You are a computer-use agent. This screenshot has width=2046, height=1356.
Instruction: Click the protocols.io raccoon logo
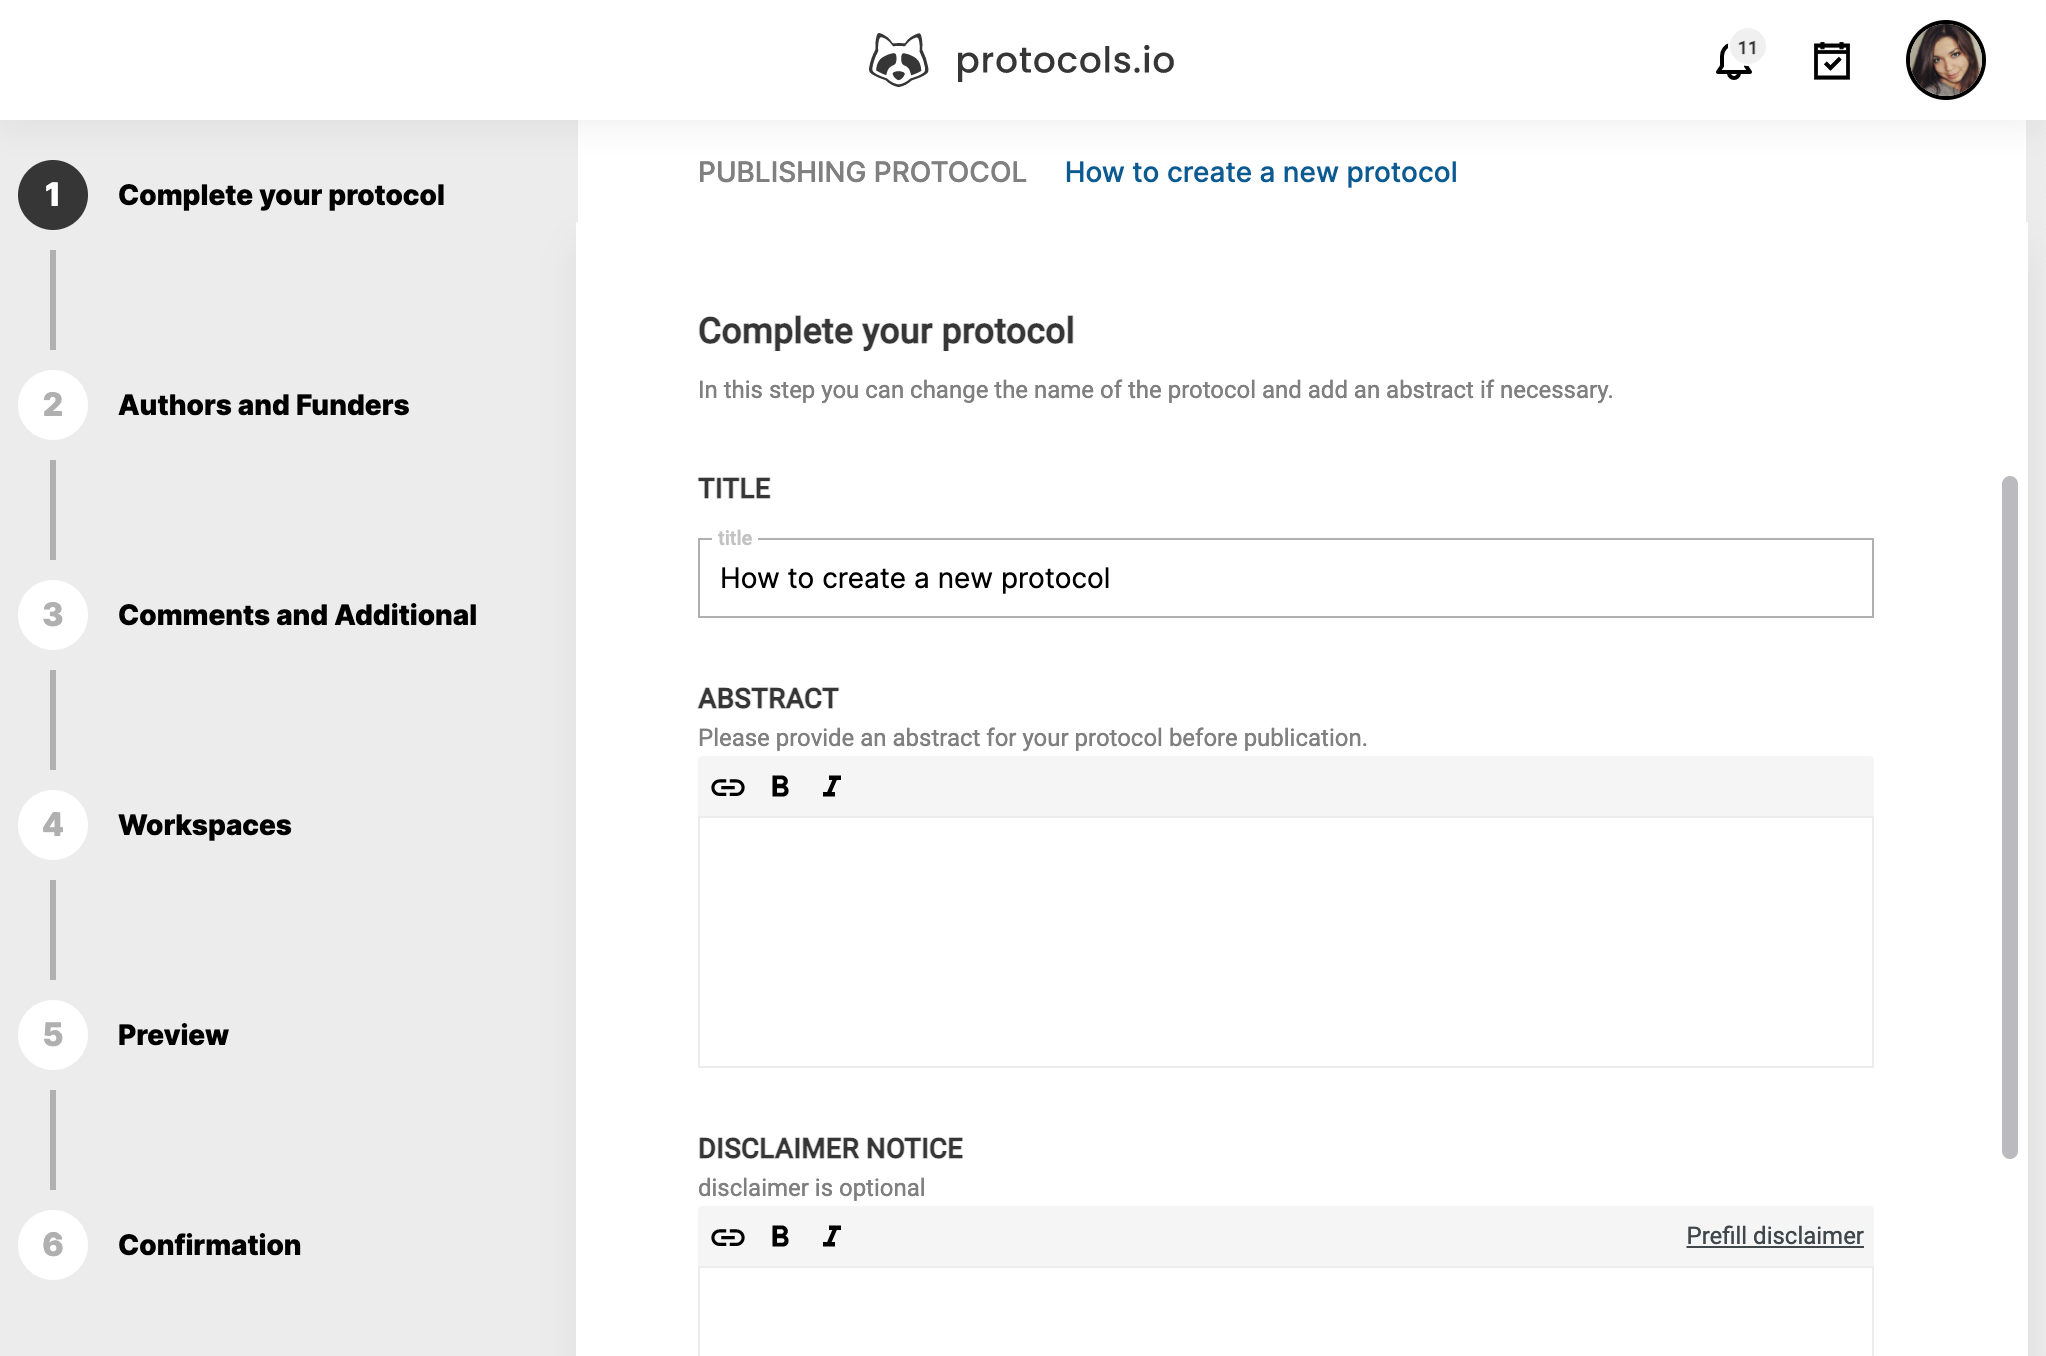coord(899,59)
